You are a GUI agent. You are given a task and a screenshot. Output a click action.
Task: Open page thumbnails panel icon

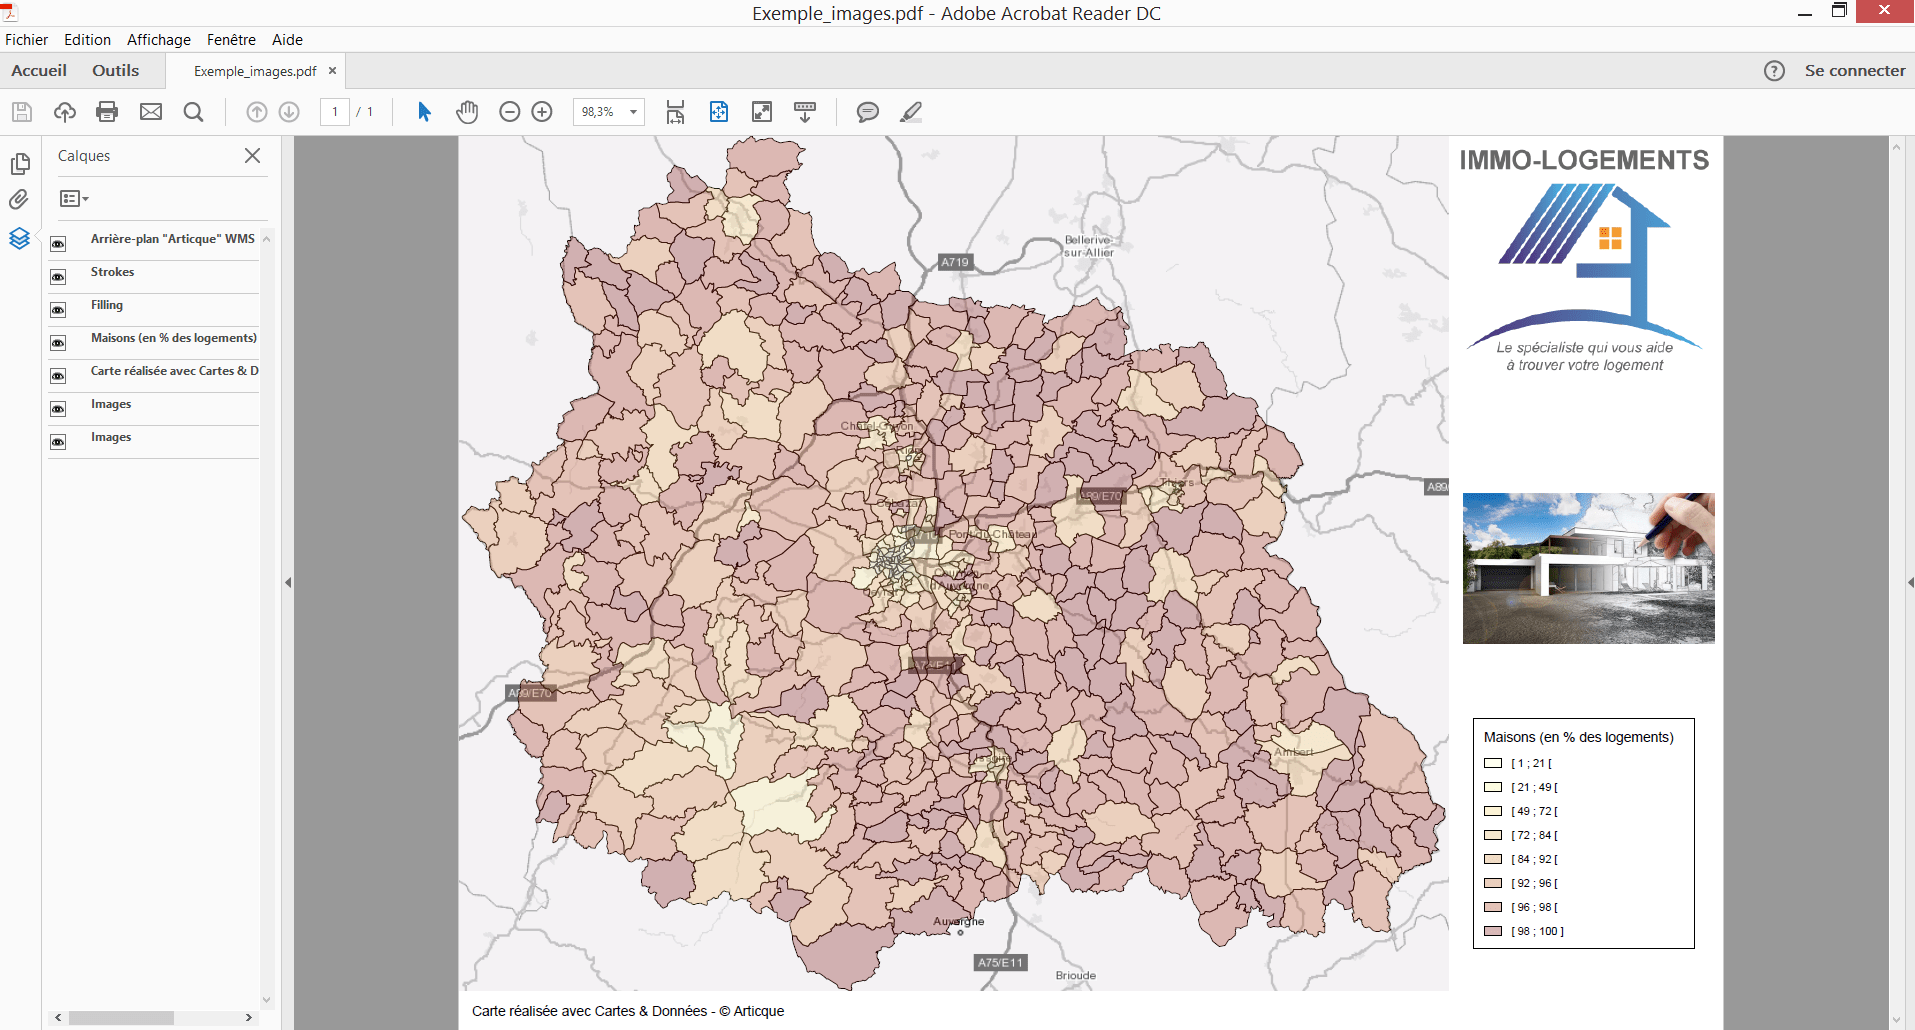[19, 163]
